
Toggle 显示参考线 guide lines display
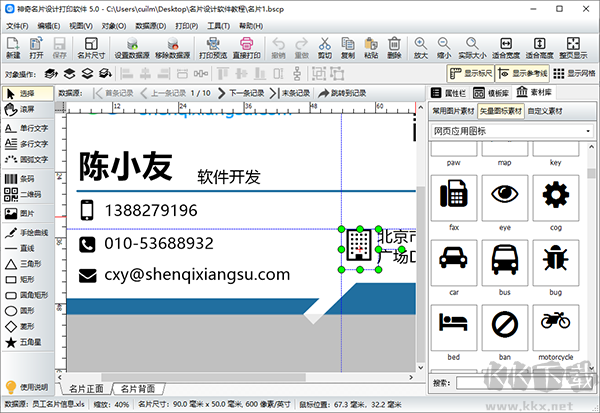pos(522,73)
